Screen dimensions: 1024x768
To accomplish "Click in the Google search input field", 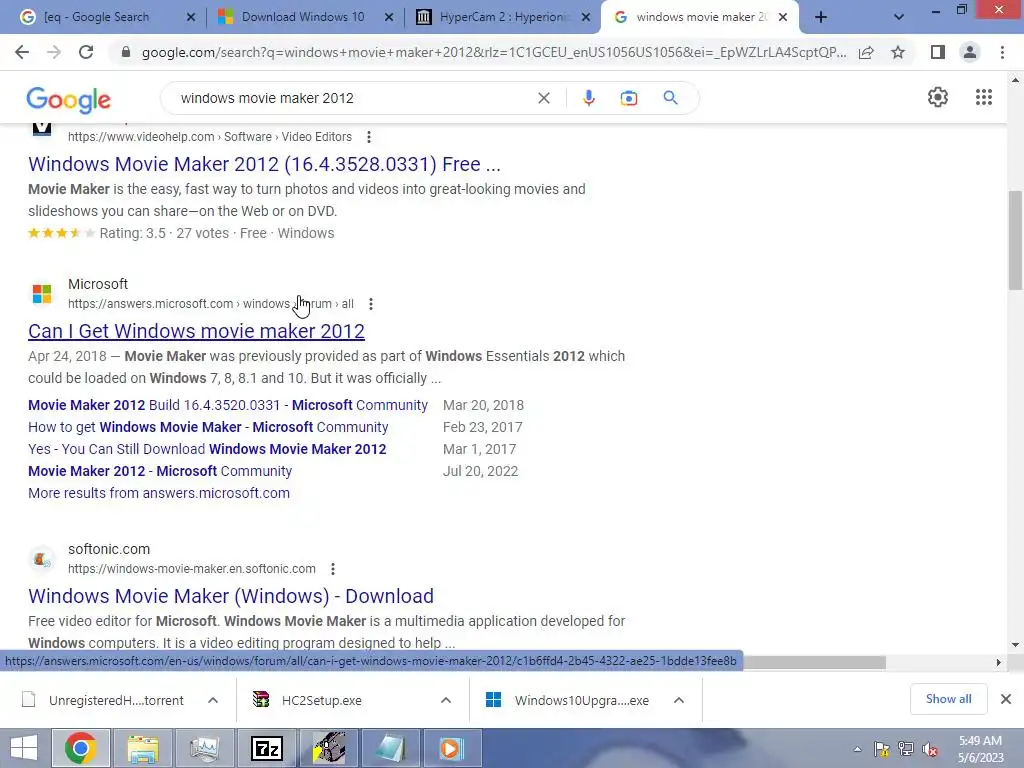I will [x=353, y=98].
